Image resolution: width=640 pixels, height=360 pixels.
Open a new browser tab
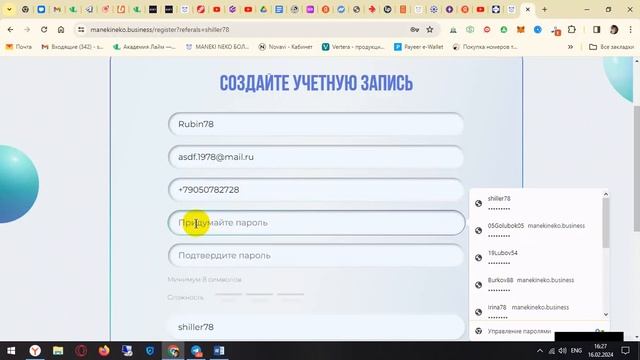click(544, 9)
